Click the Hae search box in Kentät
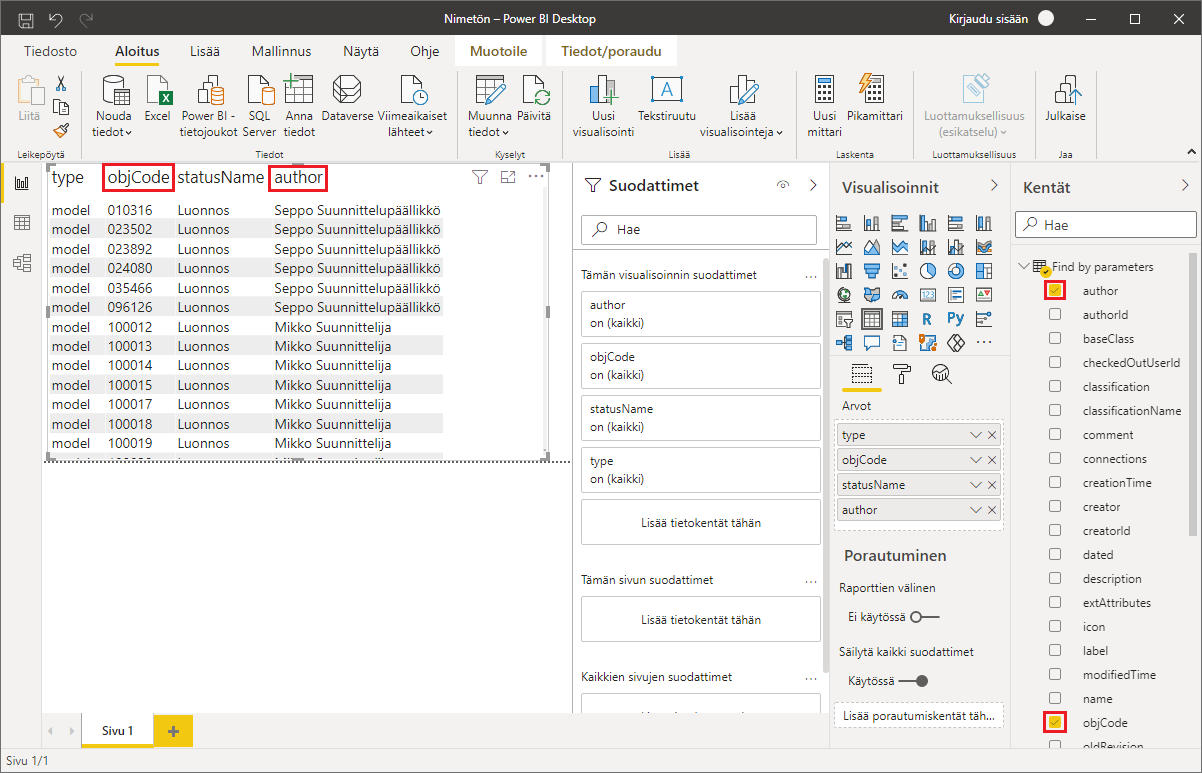This screenshot has height=773, width=1202. click(1105, 225)
